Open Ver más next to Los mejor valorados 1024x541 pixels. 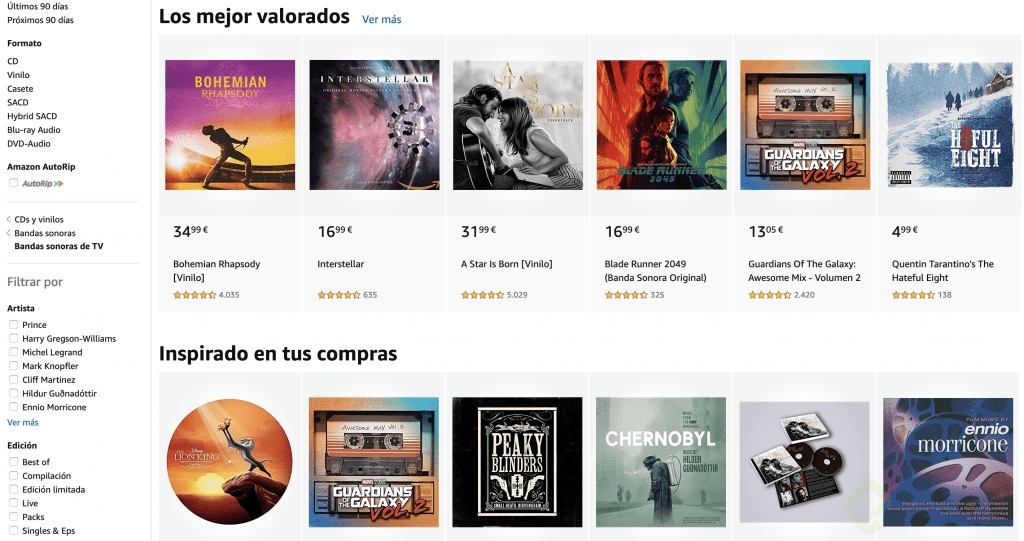pyautogui.click(x=382, y=20)
